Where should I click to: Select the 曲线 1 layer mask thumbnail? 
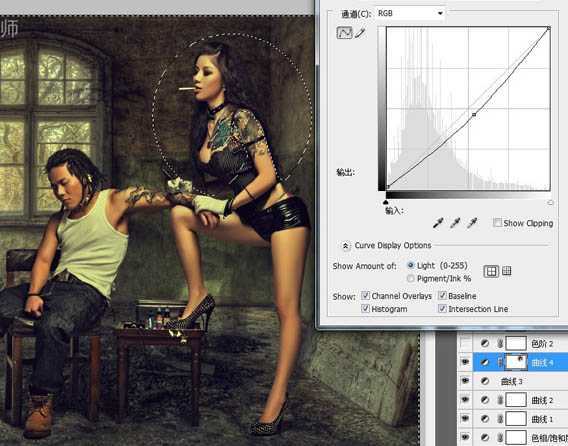pyautogui.click(x=515, y=419)
